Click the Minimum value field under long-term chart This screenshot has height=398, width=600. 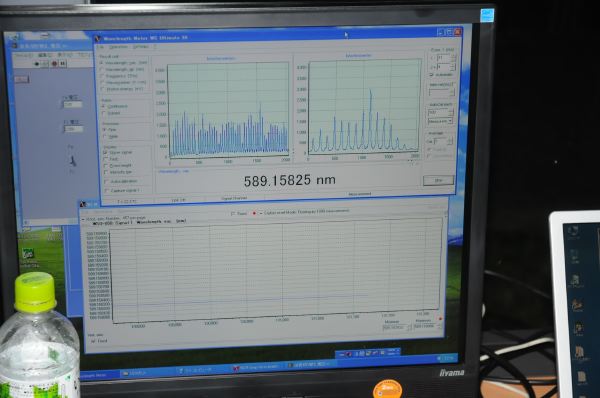pos(395,328)
